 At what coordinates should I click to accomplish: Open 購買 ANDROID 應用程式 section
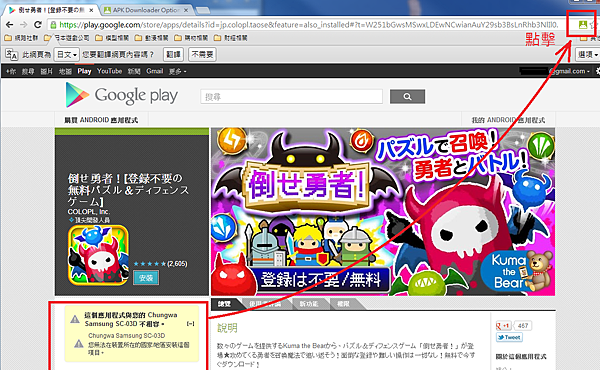101,120
